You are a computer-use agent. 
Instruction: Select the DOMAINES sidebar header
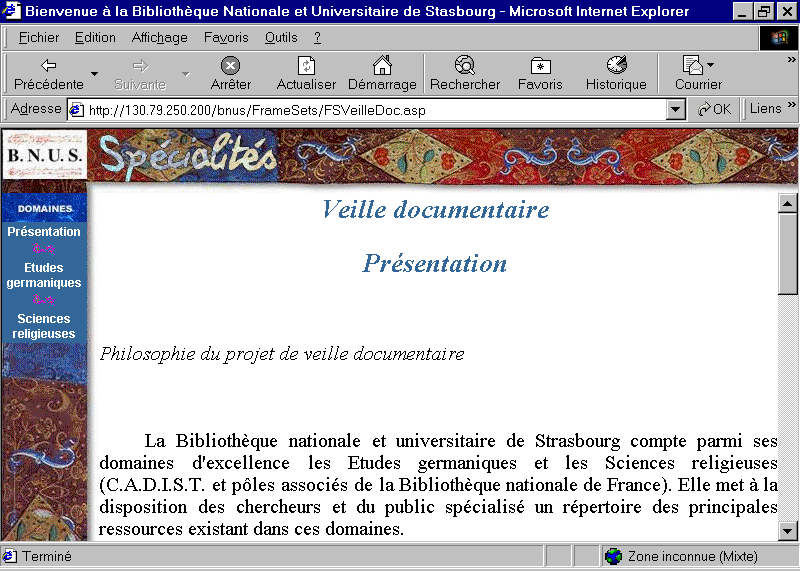45,208
